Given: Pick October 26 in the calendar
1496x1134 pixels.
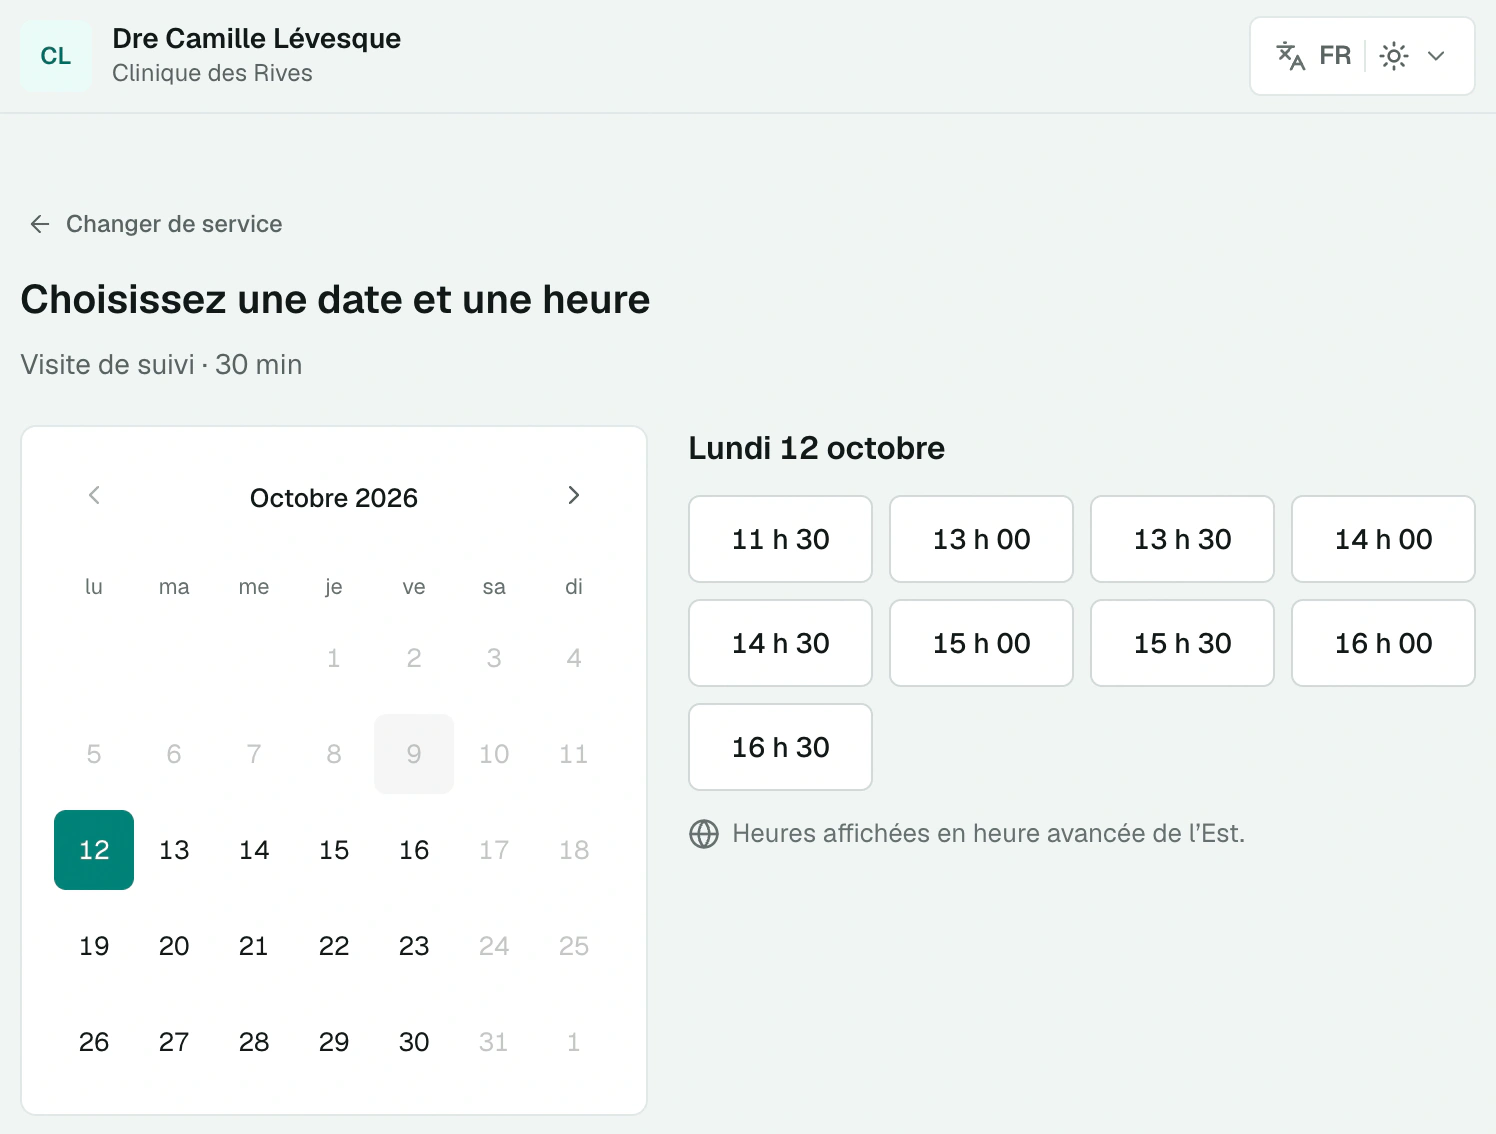Looking at the screenshot, I should click(94, 1042).
